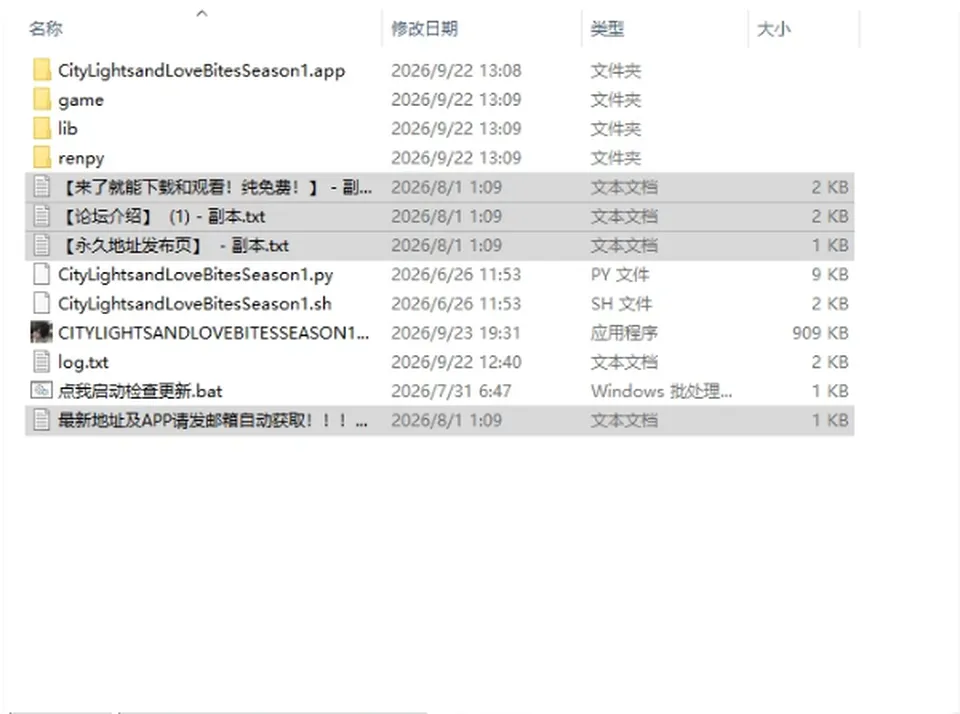The image size is (960, 714).
Task: Sort by the 大小 column header
Action: click(773, 29)
